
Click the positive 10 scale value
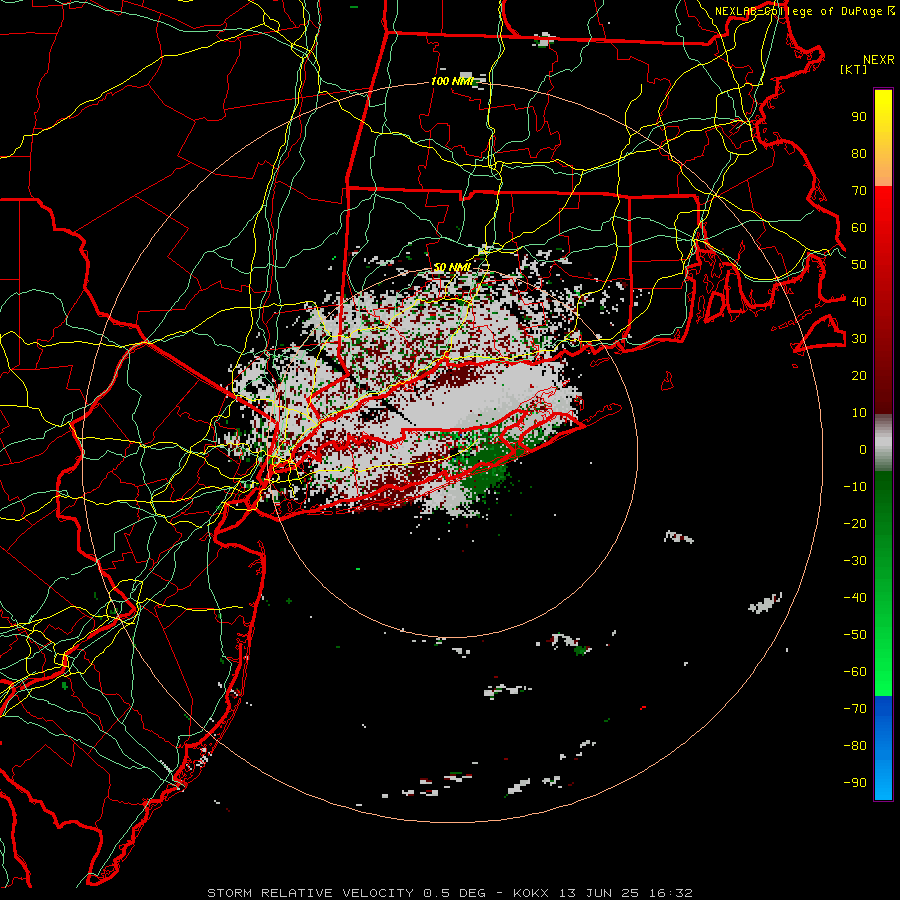[x=859, y=413]
